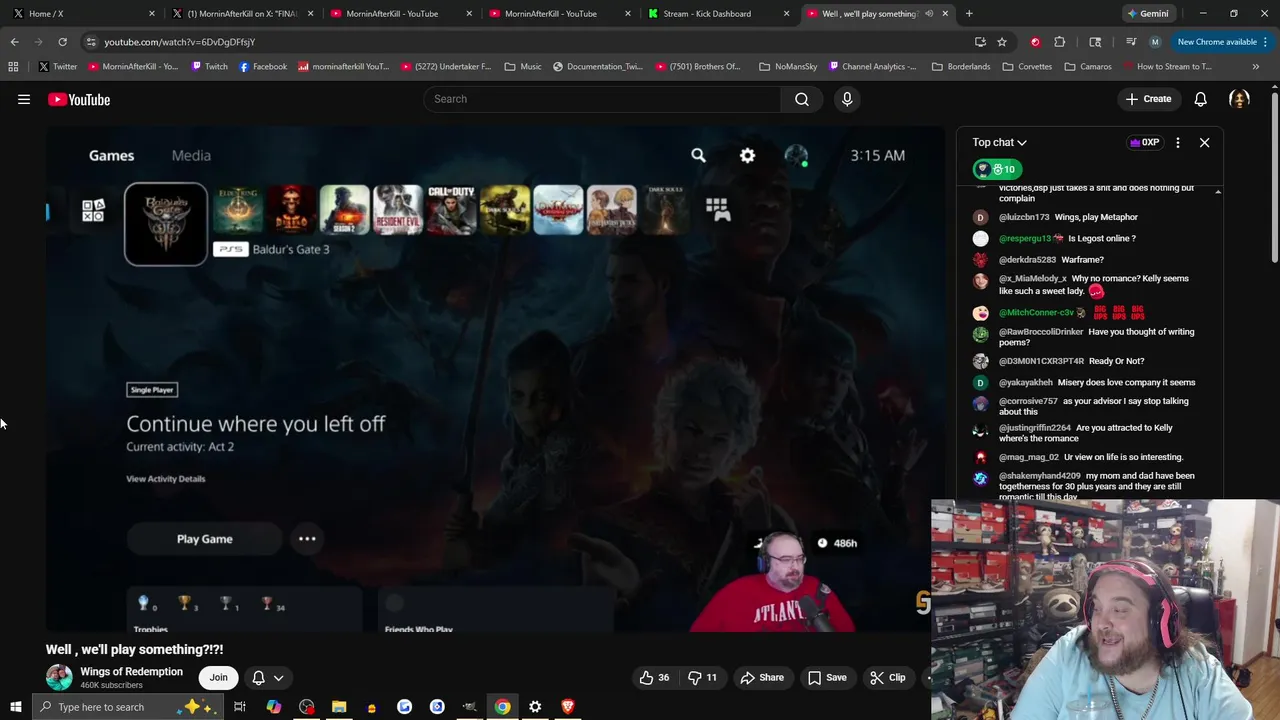Open the Chrome three-dot menu
Image resolution: width=1280 pixels, height=720 pixels.
1265,42
